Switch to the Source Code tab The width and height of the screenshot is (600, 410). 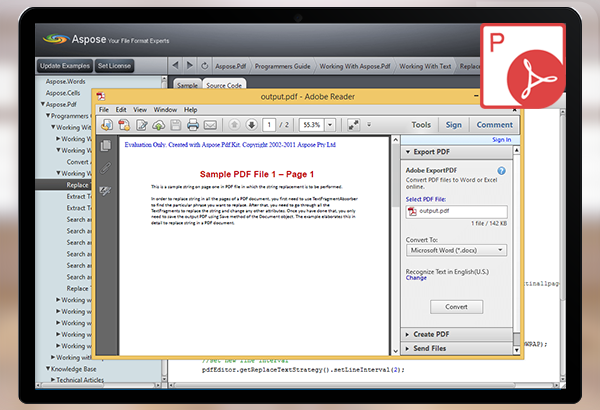[x=225, y=85]
